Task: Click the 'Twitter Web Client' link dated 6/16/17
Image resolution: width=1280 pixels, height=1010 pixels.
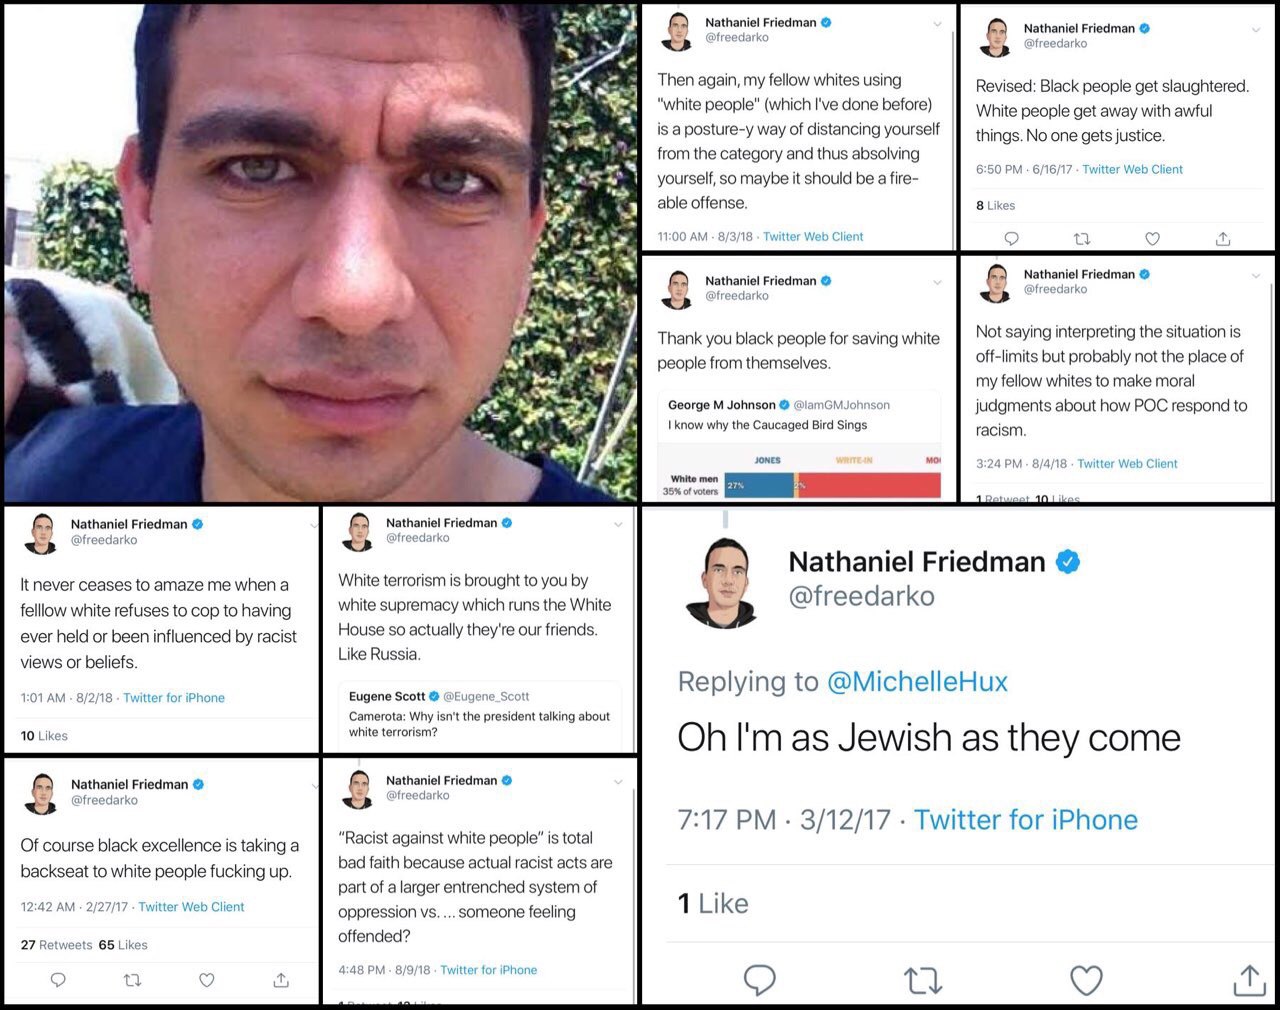Action: point(1132,170)
